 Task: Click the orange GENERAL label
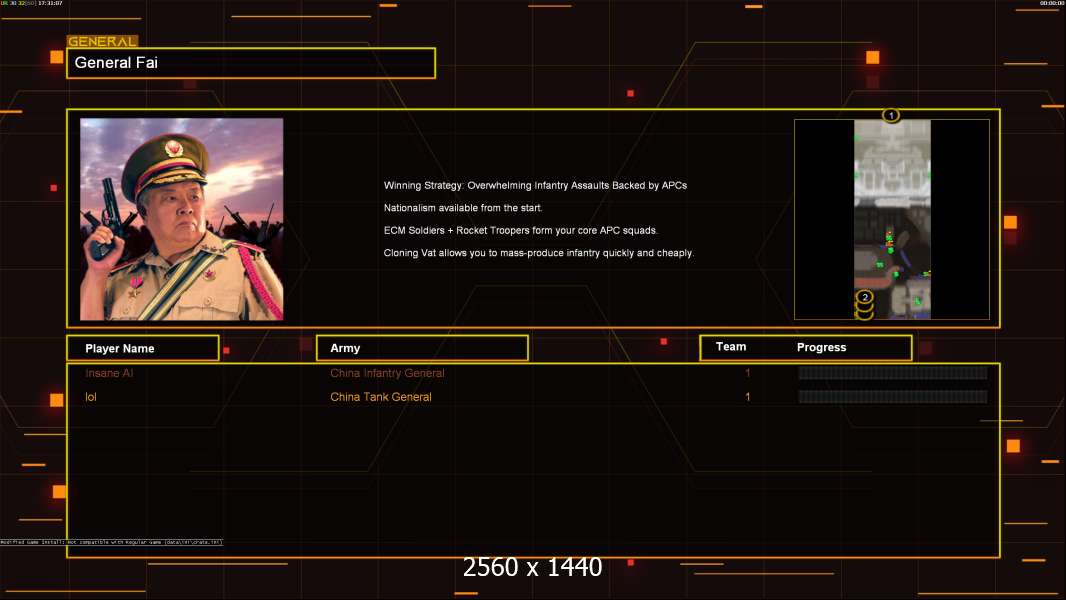pyautogui.click(x=102, y=41)
